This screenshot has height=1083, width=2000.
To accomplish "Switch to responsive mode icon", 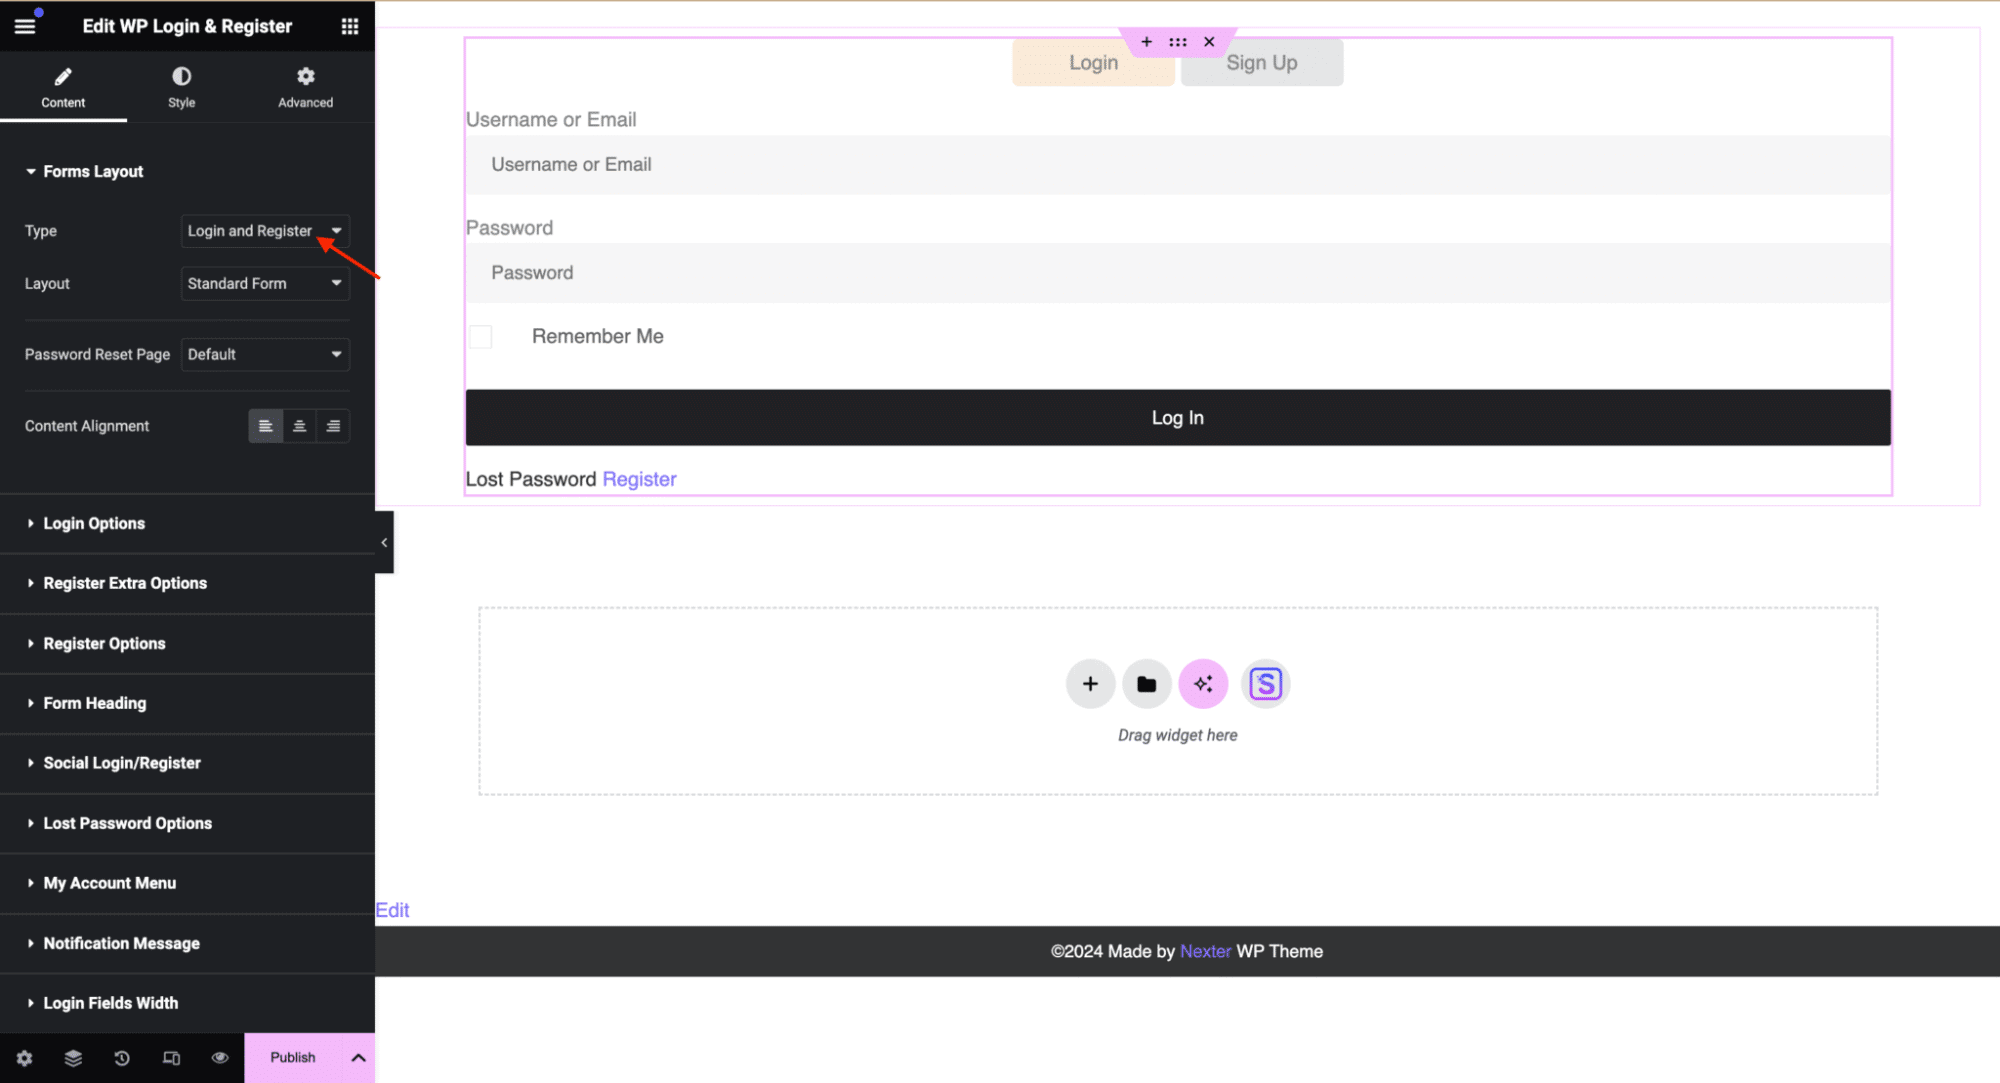I will pos(171,1057).
